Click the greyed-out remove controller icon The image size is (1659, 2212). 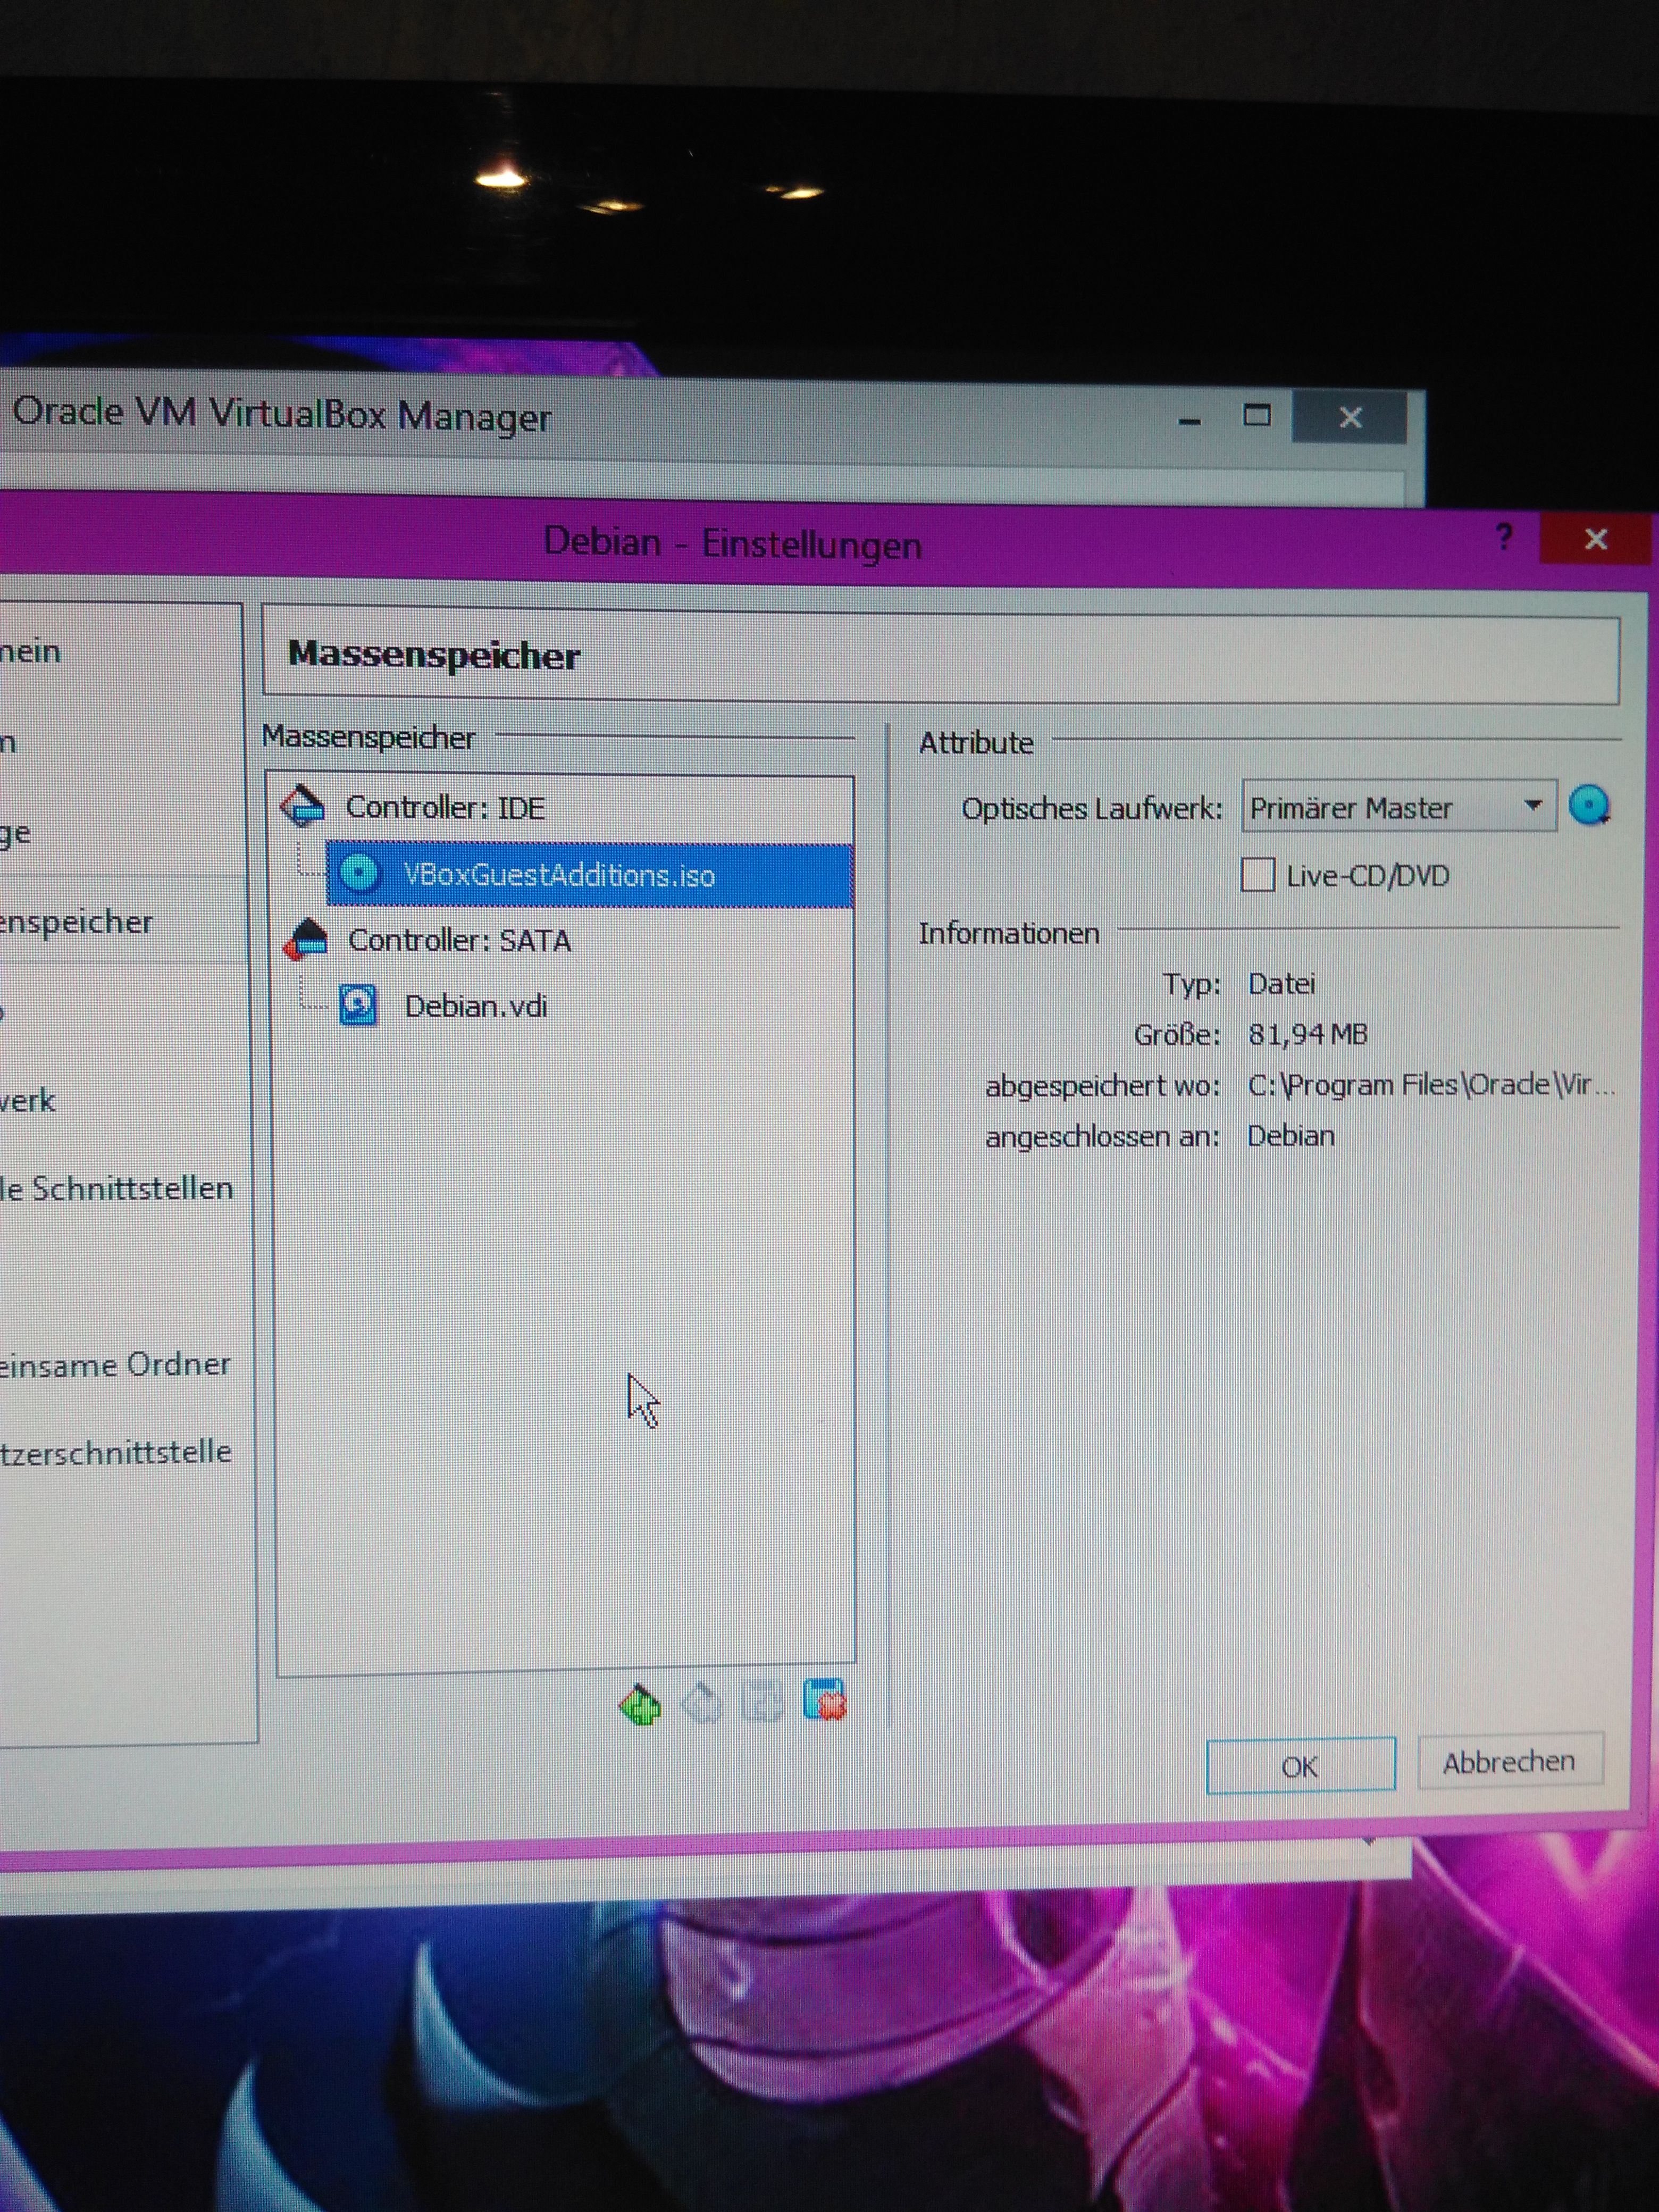click(701, 1702)
